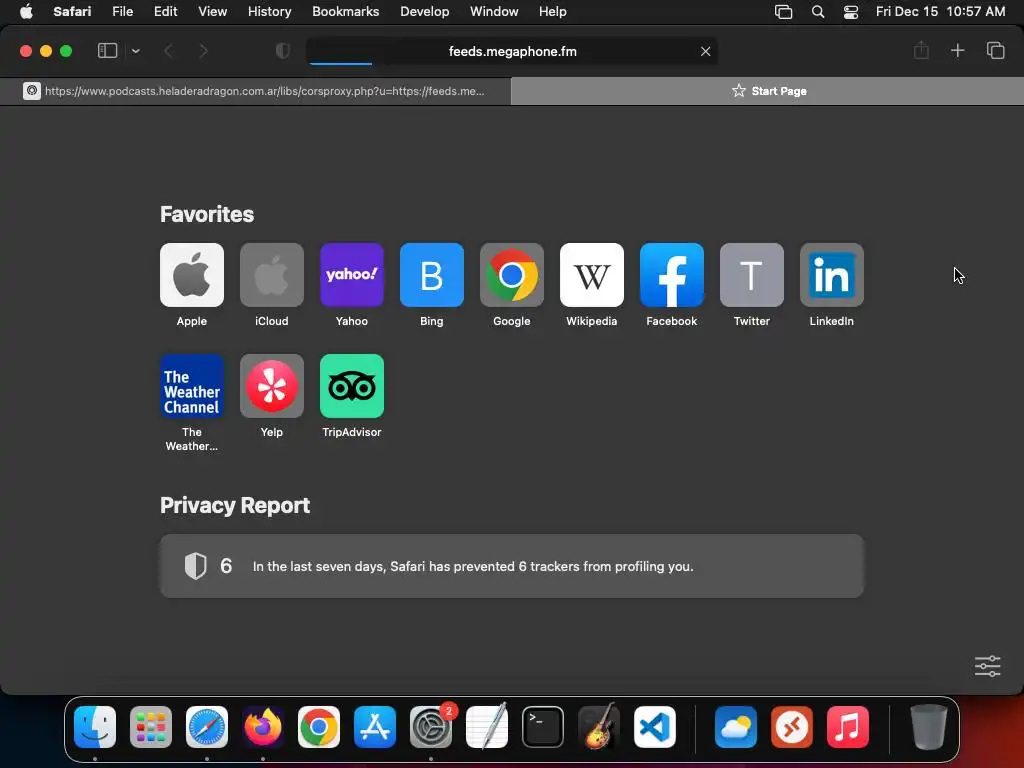
Task: Select the Start Page tab
Action: 767,91
